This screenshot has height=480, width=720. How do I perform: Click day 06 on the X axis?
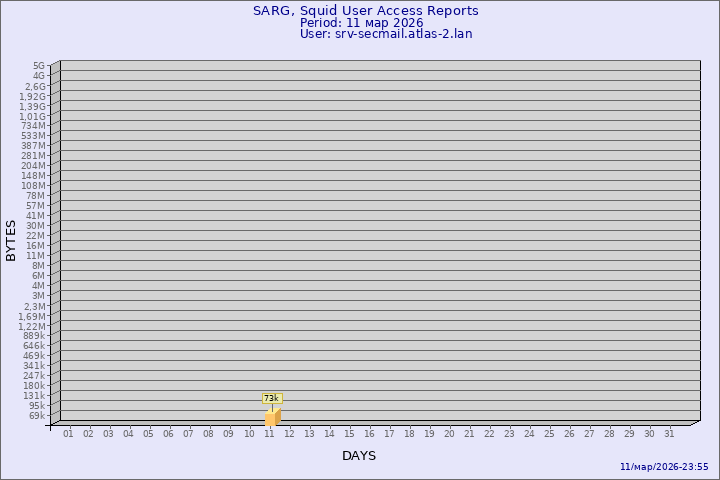pos(168,434)
